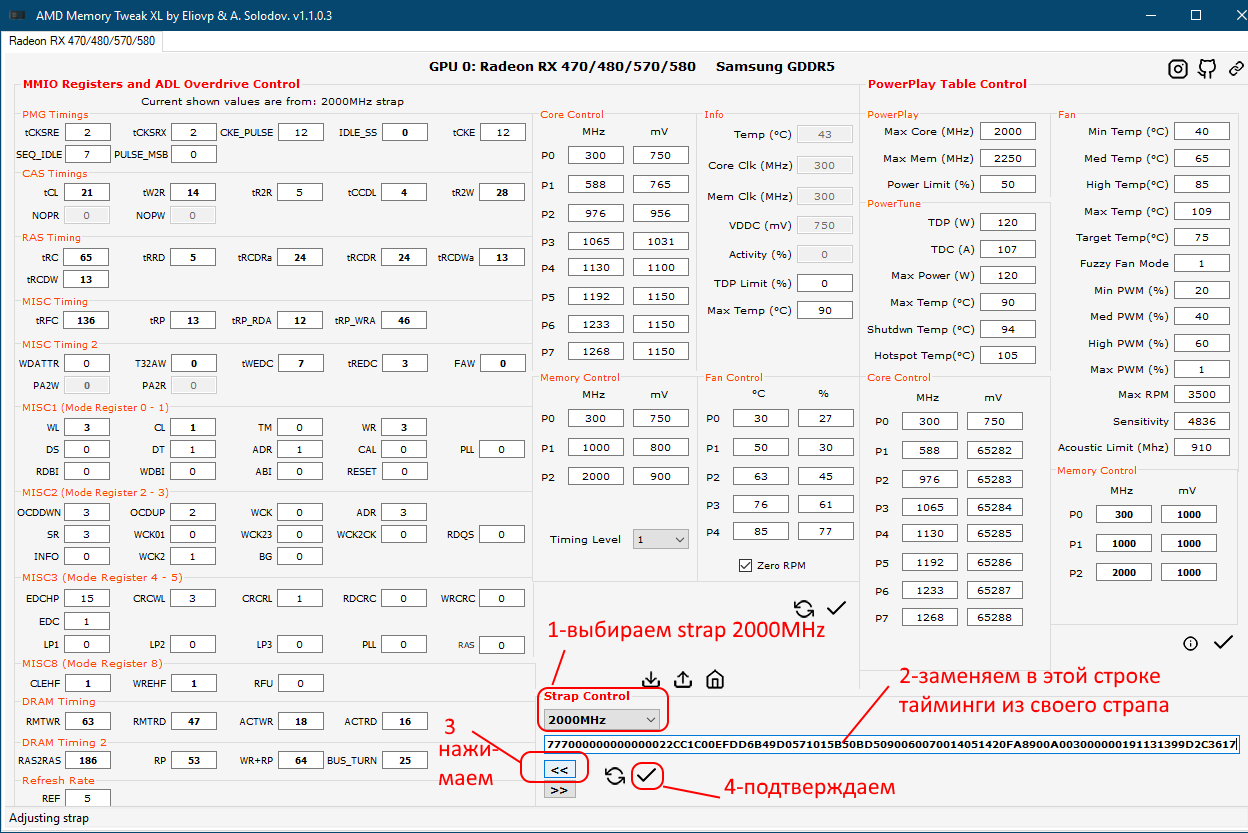This screenshot has height=833, width=1248.
Task: Click the tRFC value field
Action: 87,320
